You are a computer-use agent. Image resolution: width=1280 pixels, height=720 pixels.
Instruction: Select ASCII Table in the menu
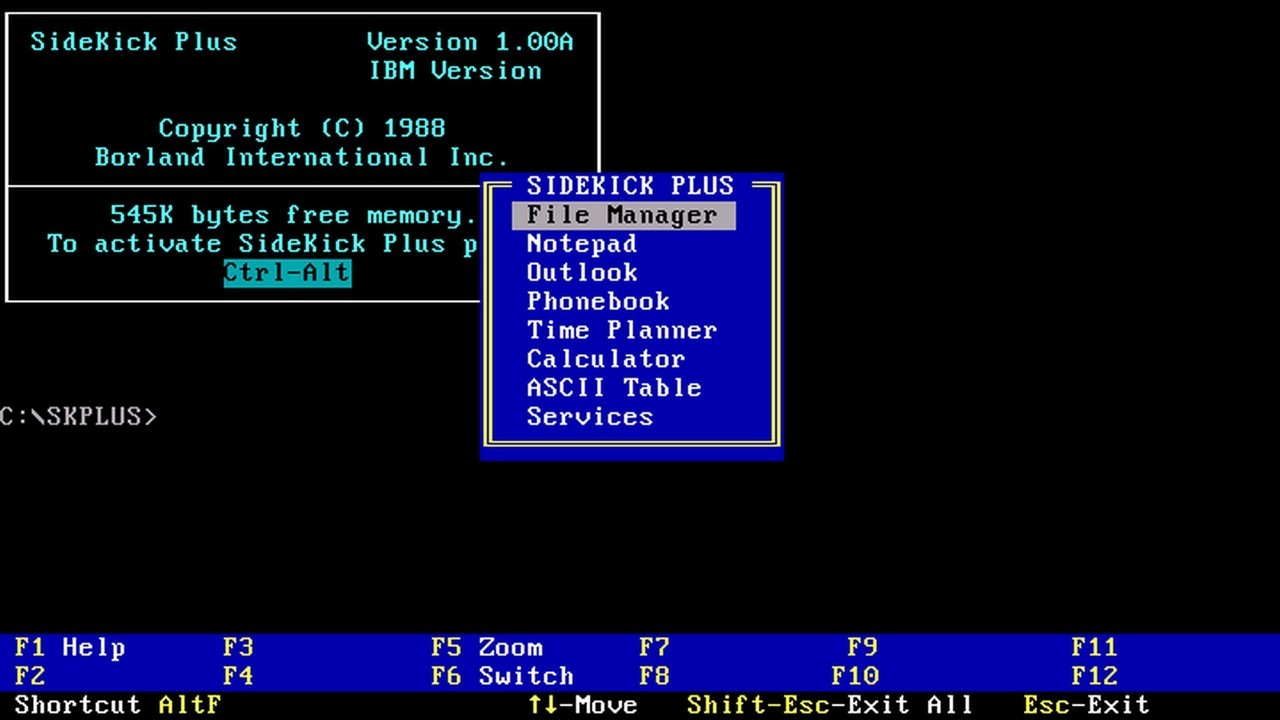pos(613,389)
